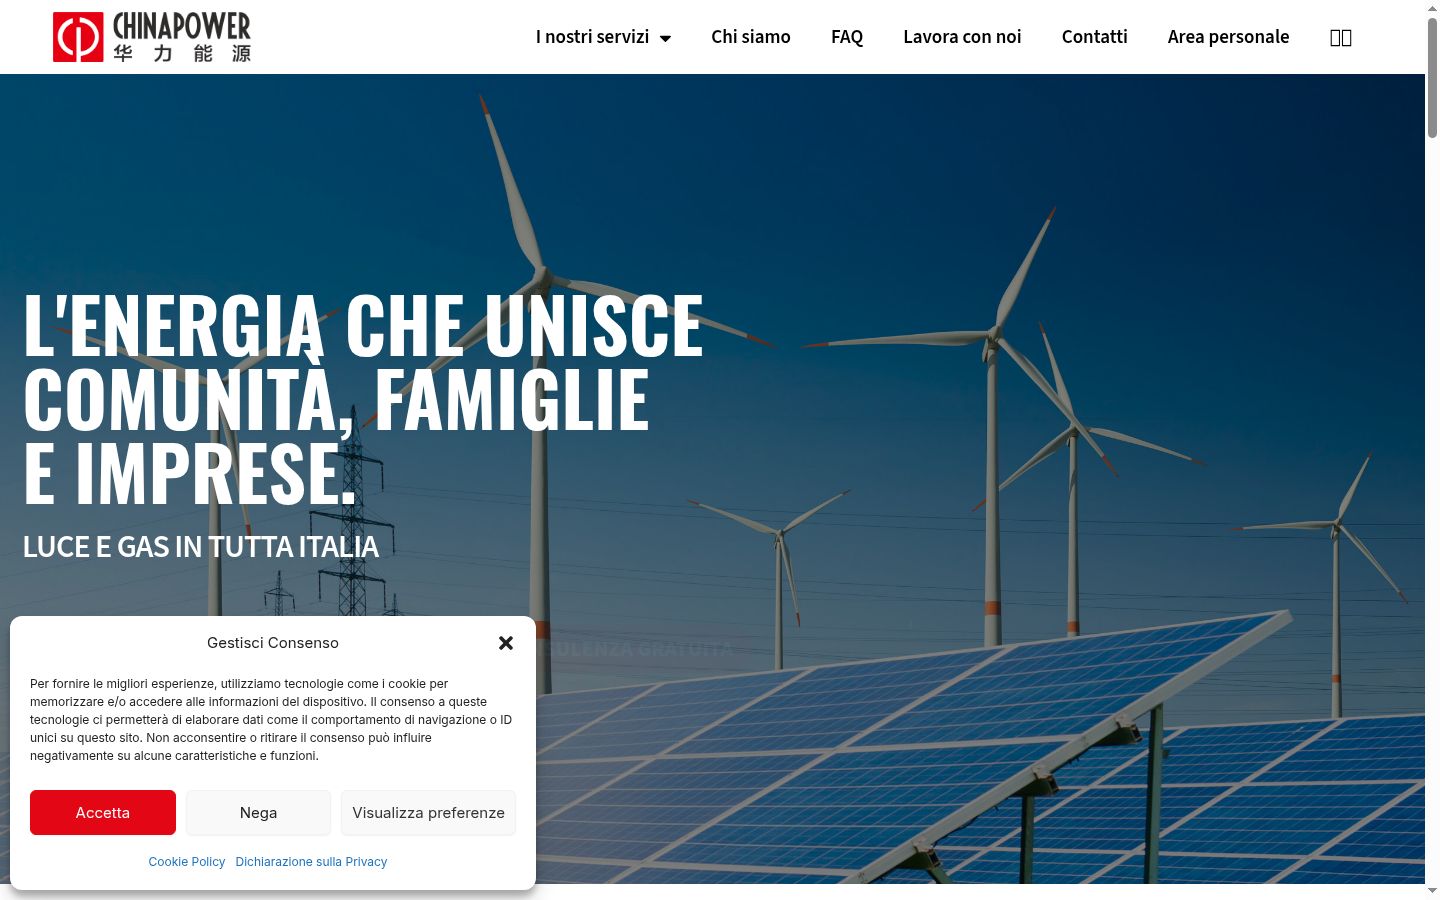Open the Cookie Policy link
This screenshot has height=900, width=1440.
(187, 862)
